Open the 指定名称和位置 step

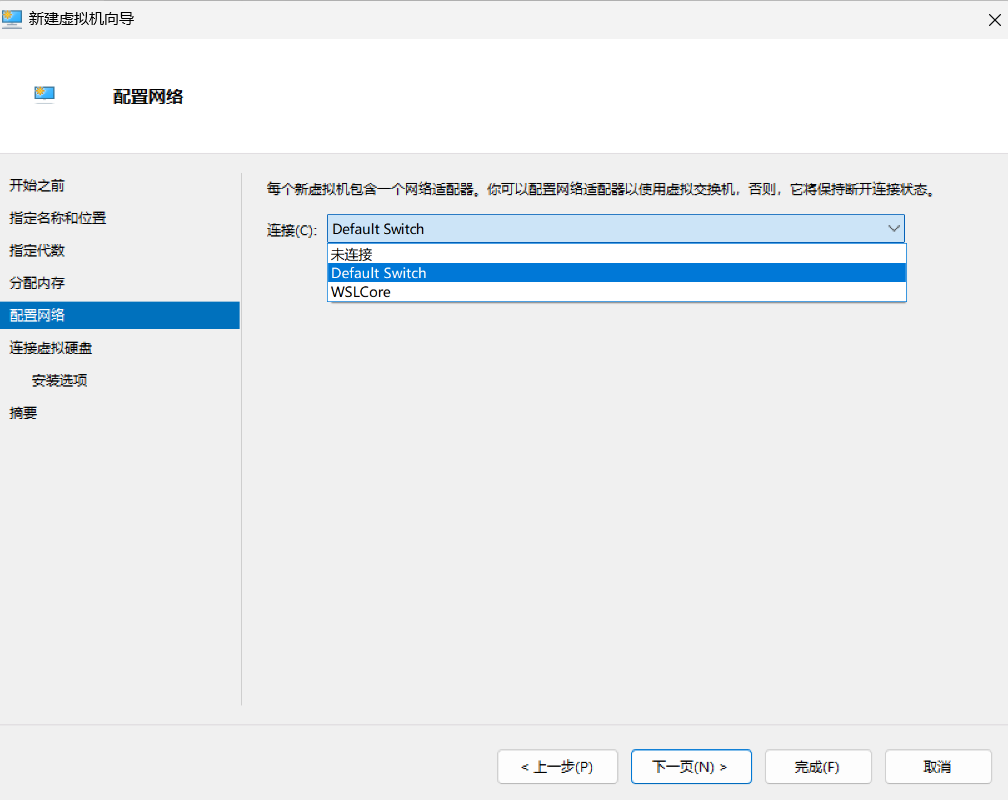[x=58, y=218]
